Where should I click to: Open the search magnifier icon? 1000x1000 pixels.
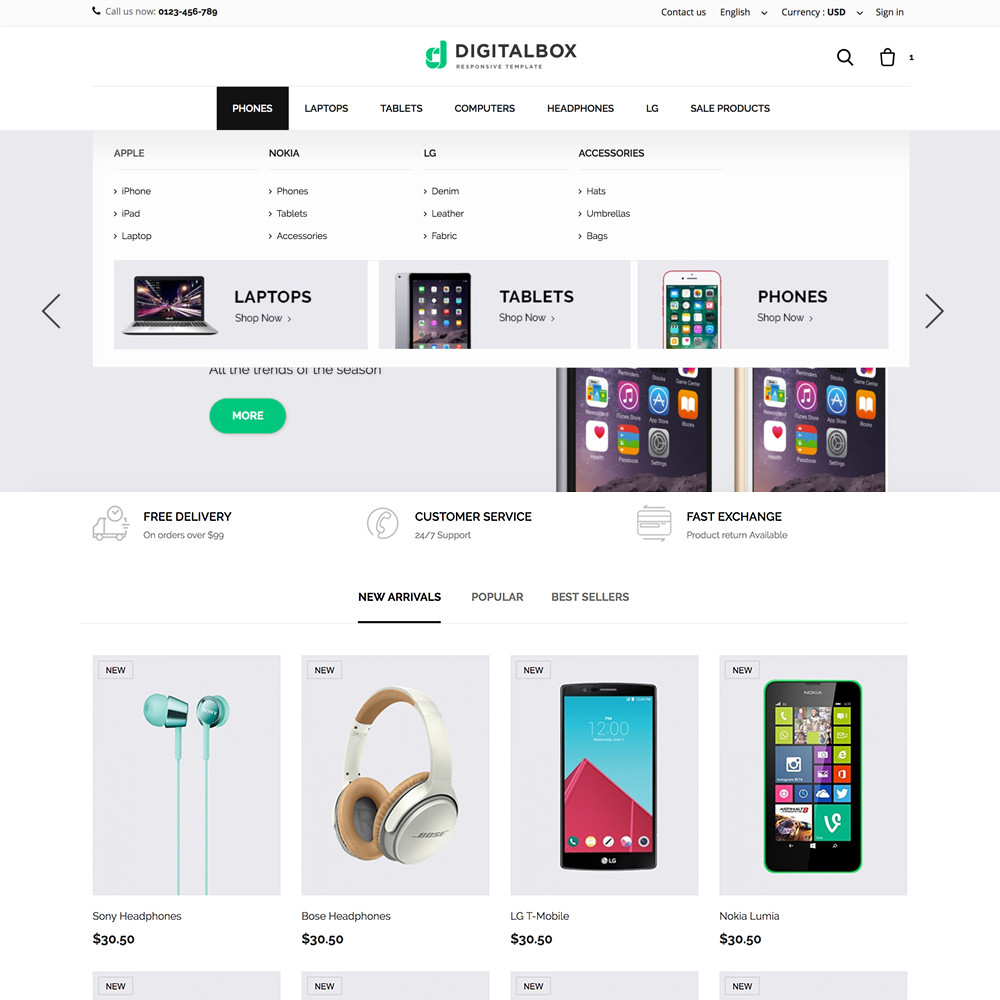tap(844, 57)
